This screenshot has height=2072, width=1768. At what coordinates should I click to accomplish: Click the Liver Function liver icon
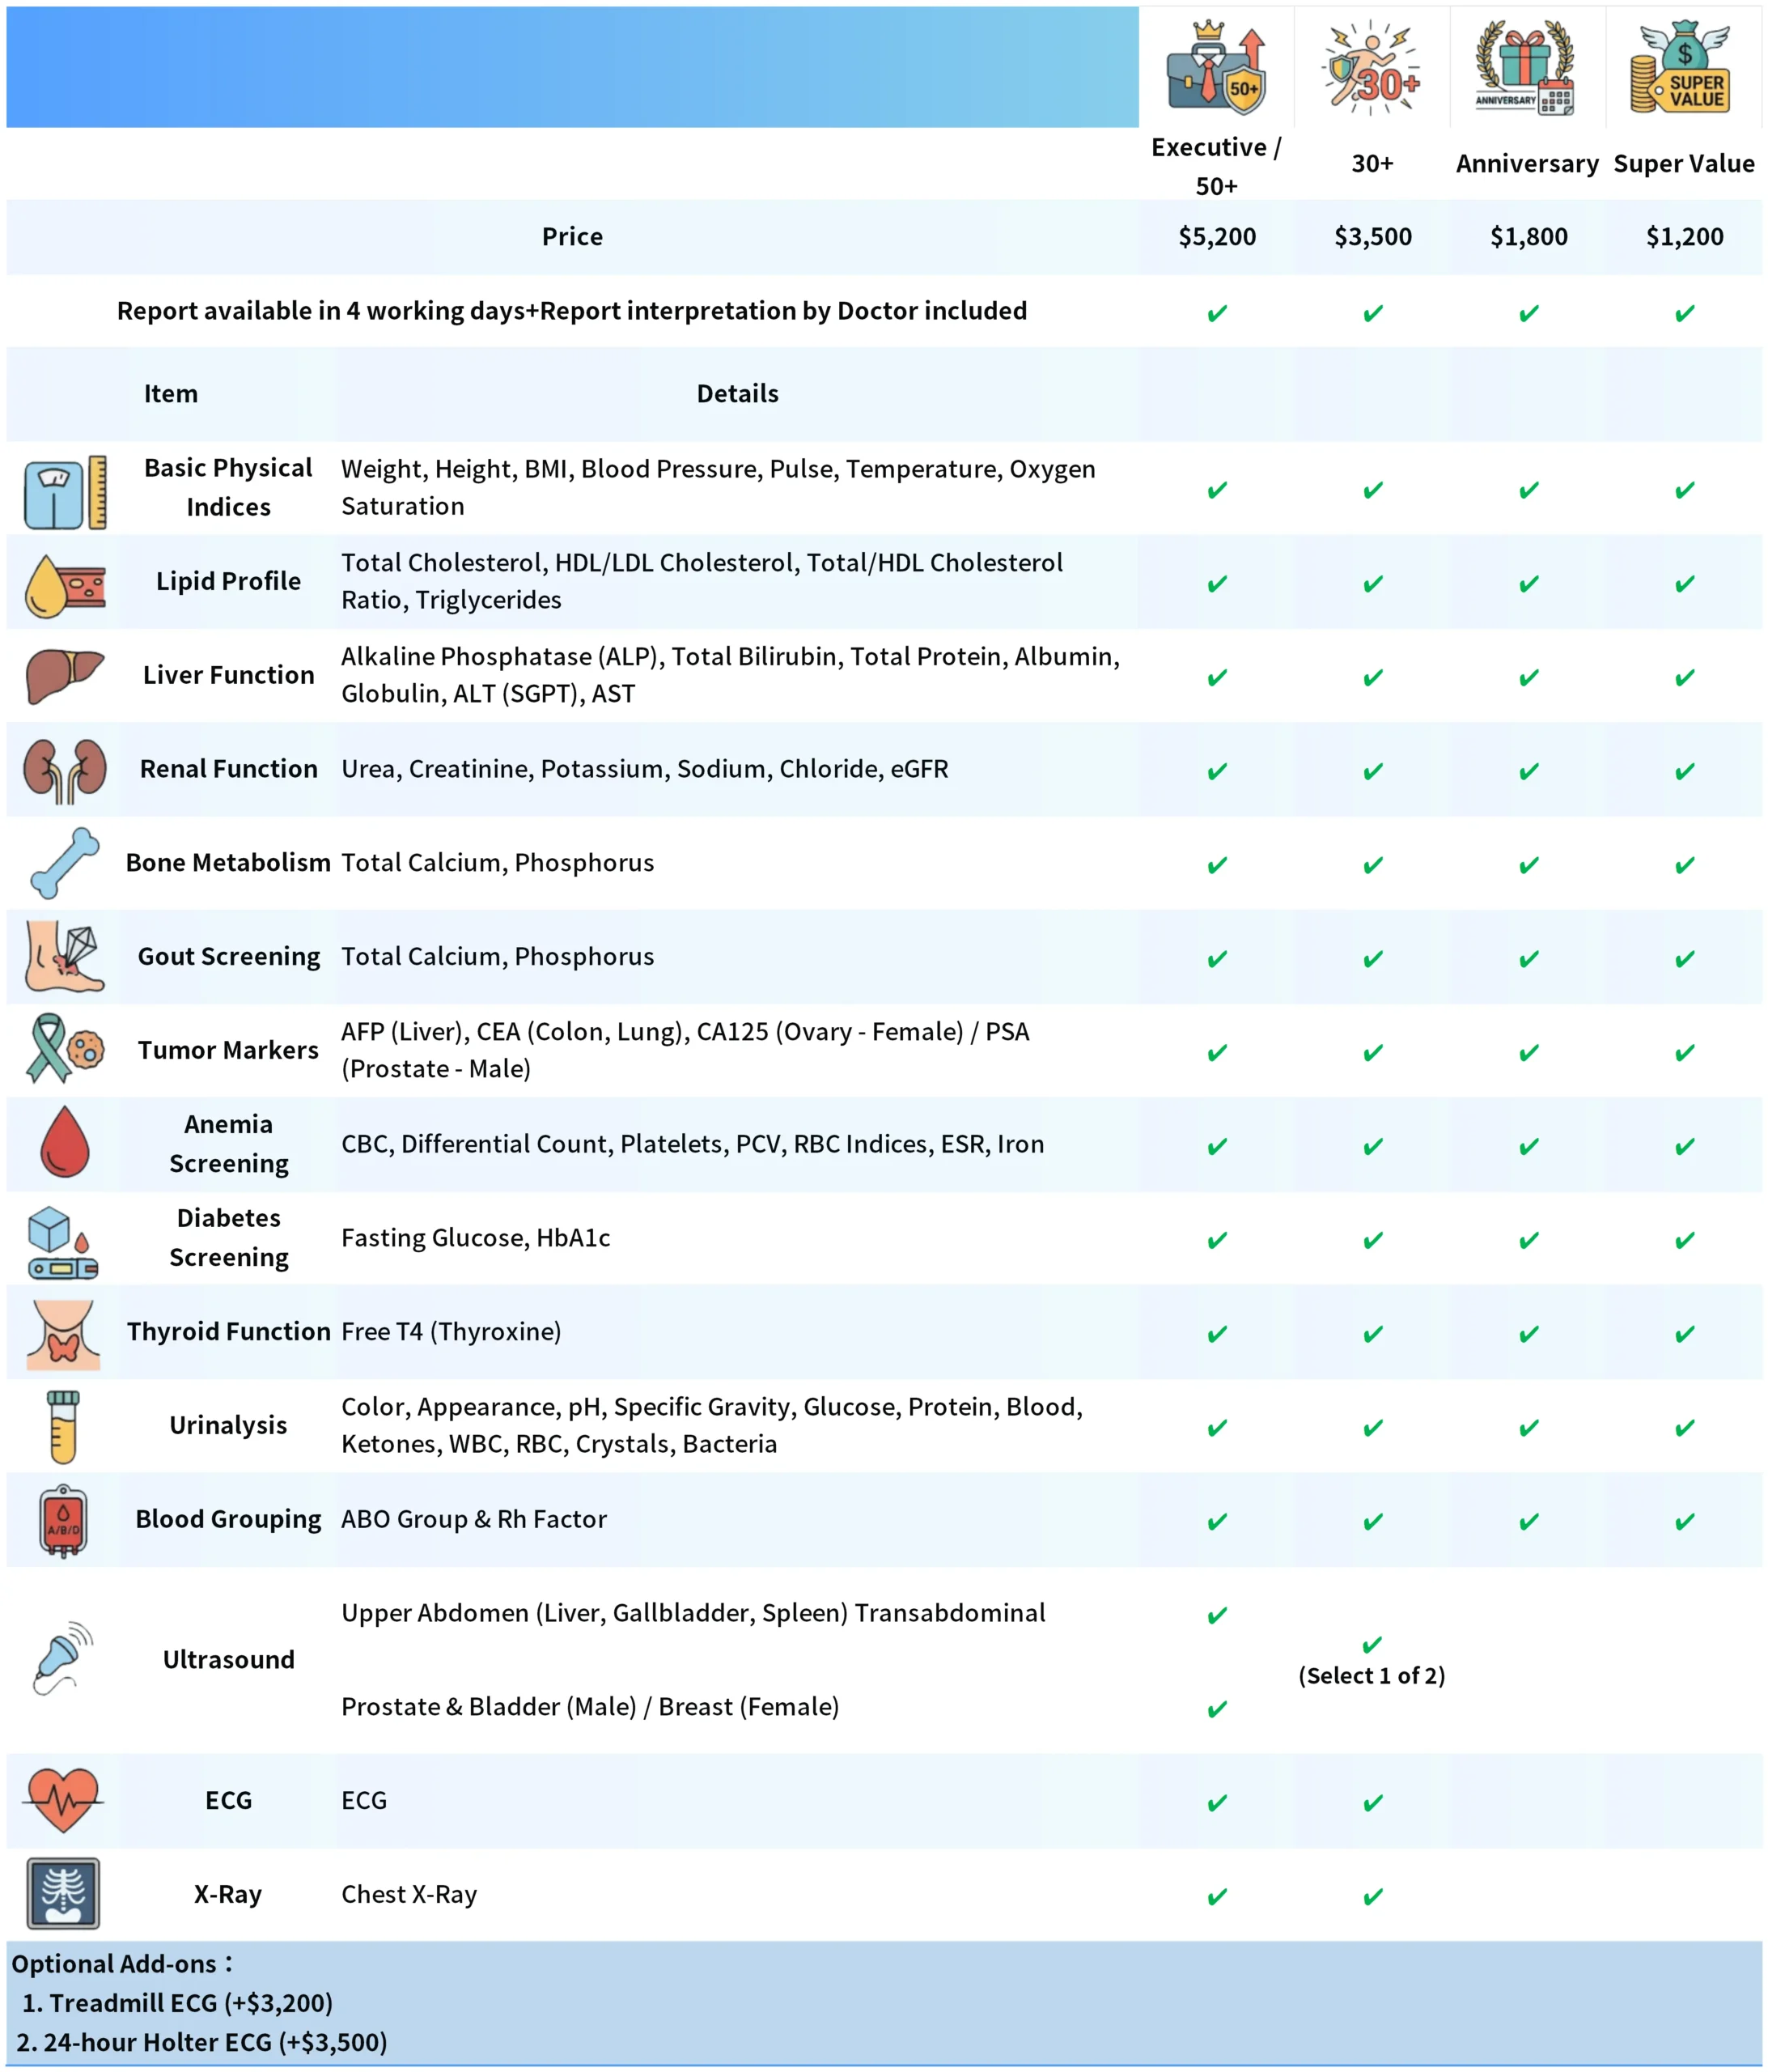[64, 676]
